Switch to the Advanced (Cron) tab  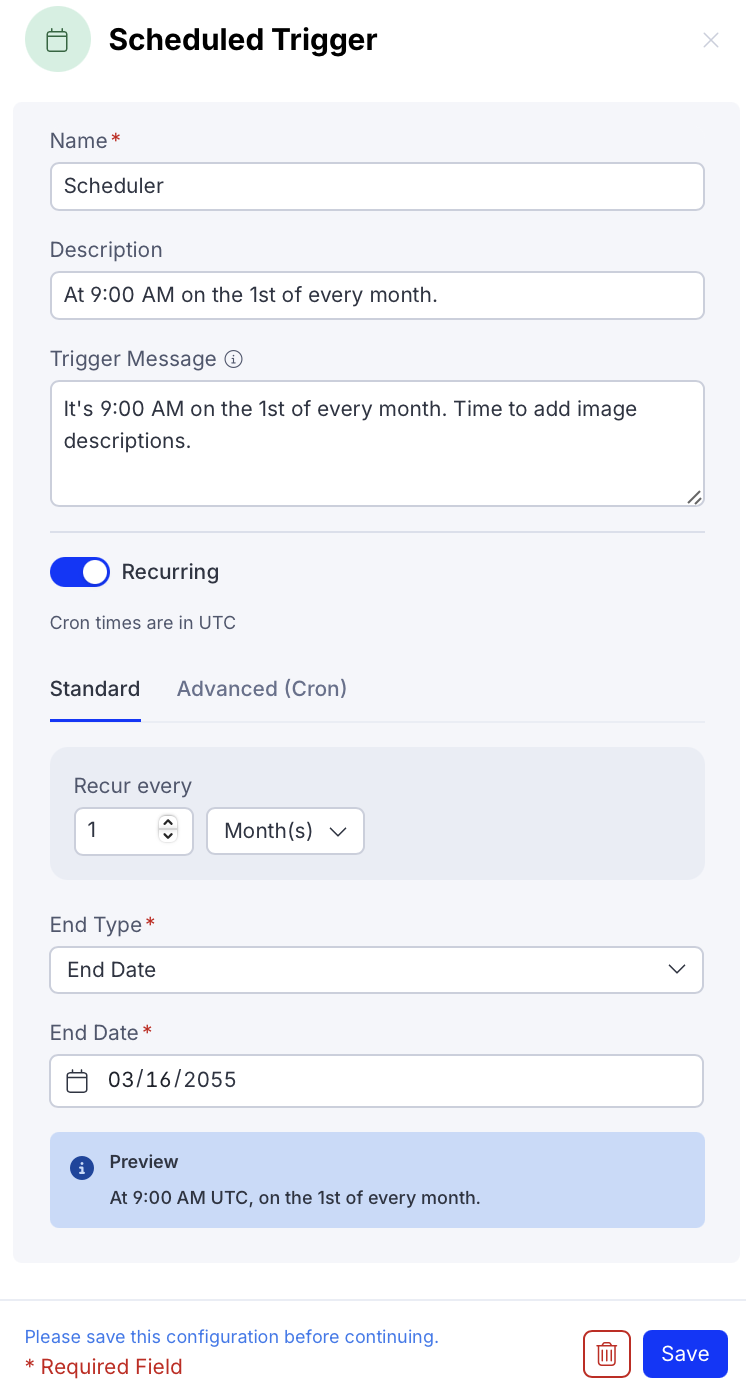coord(262,689)
